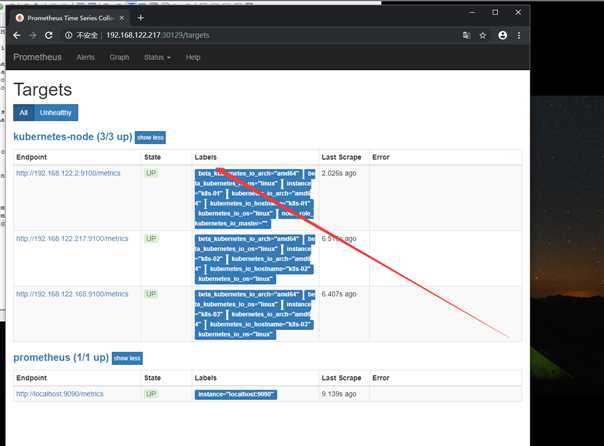Go back using the browser back arrow

pos(17,35)
